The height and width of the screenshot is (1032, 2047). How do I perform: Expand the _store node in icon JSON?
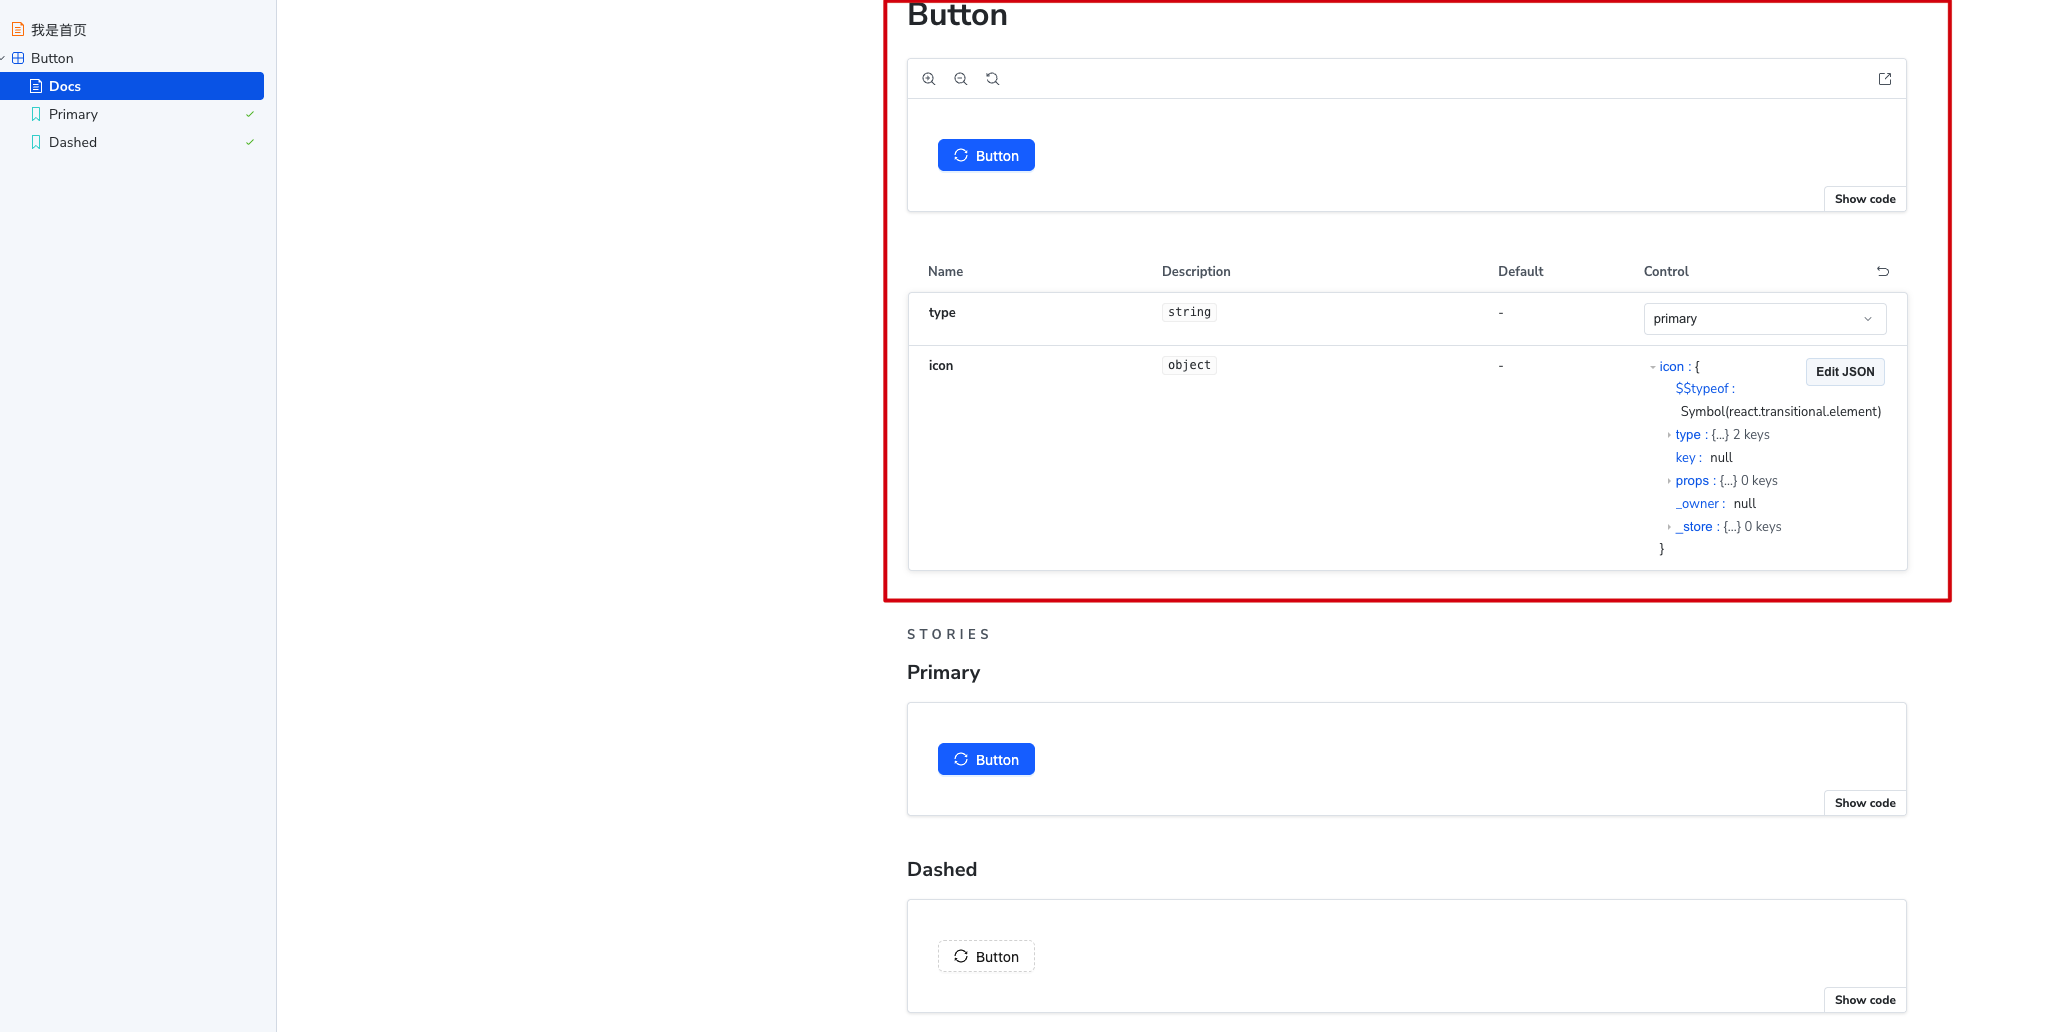coord(1669,527)
